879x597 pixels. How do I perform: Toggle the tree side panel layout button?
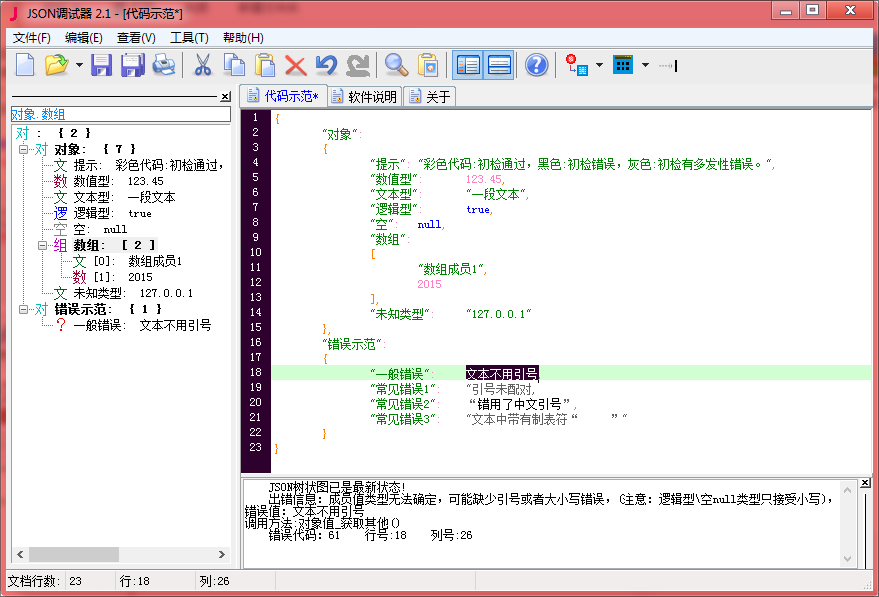click(468, 65)
